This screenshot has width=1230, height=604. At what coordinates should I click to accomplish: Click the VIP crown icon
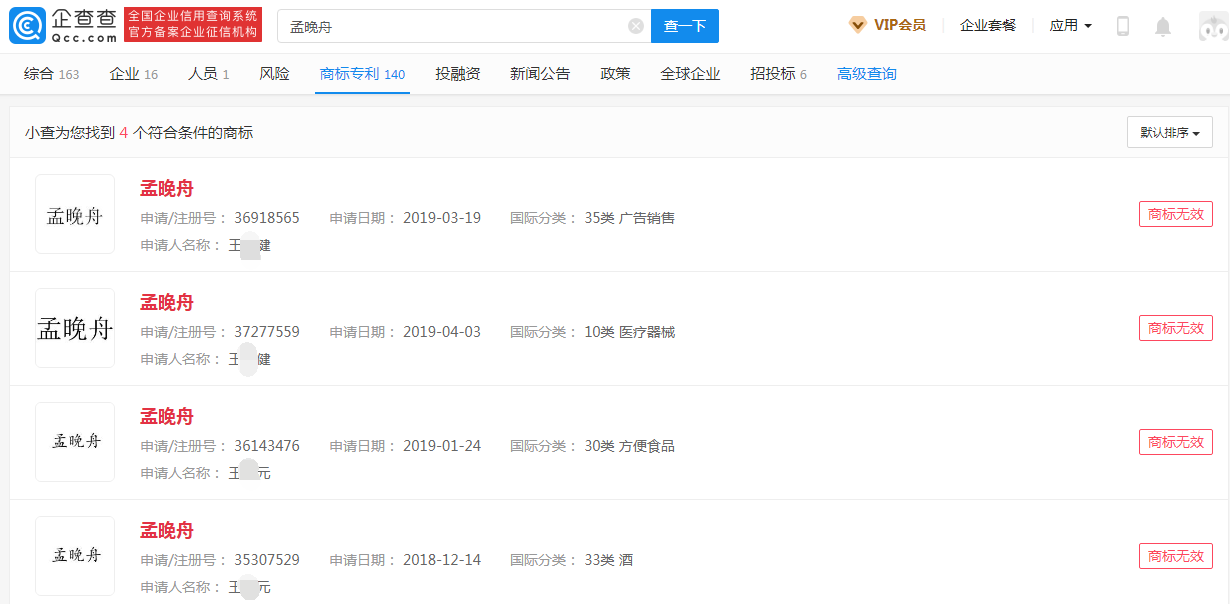857,25
